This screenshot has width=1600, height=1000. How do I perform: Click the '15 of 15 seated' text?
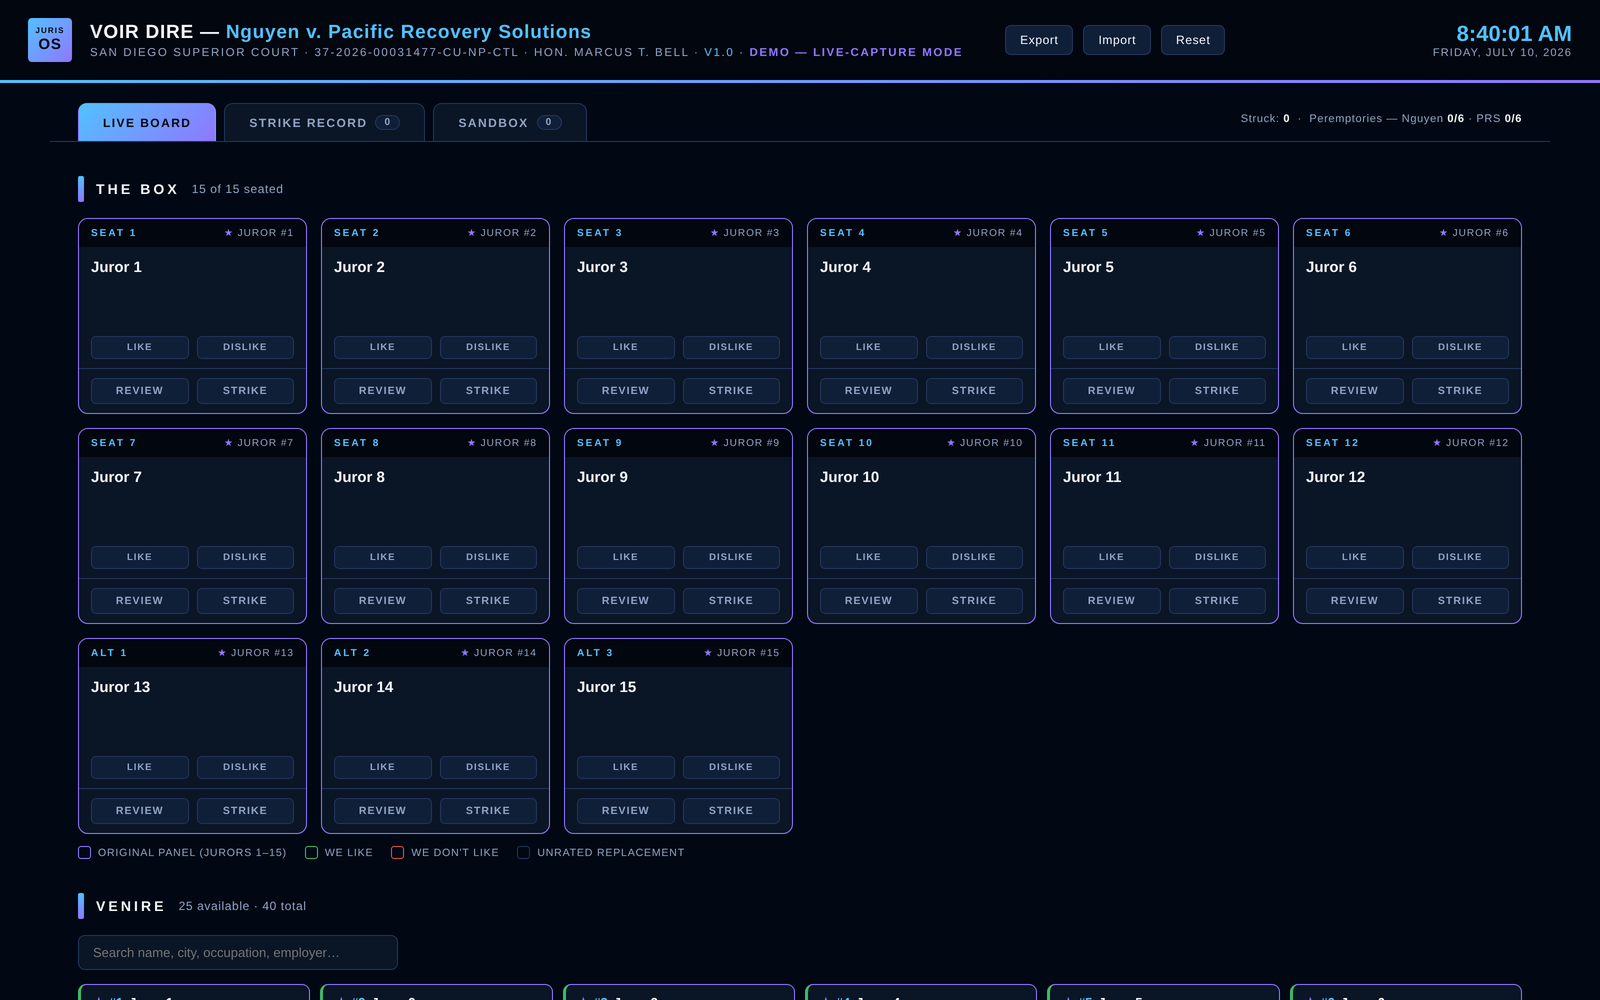tap(237, 189)
